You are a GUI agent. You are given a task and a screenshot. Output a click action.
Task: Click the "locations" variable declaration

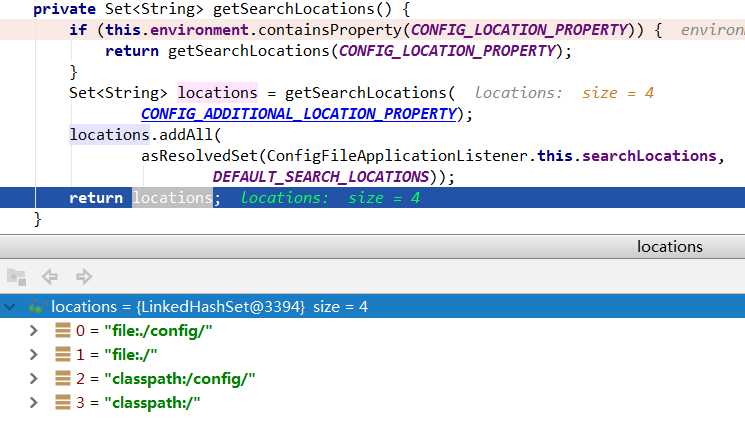[x=218, y=93]
